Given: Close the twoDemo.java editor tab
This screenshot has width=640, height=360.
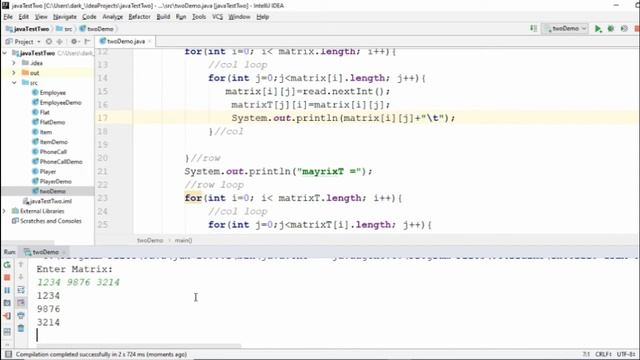Looking at the screenshot, I should coord(150,42).
